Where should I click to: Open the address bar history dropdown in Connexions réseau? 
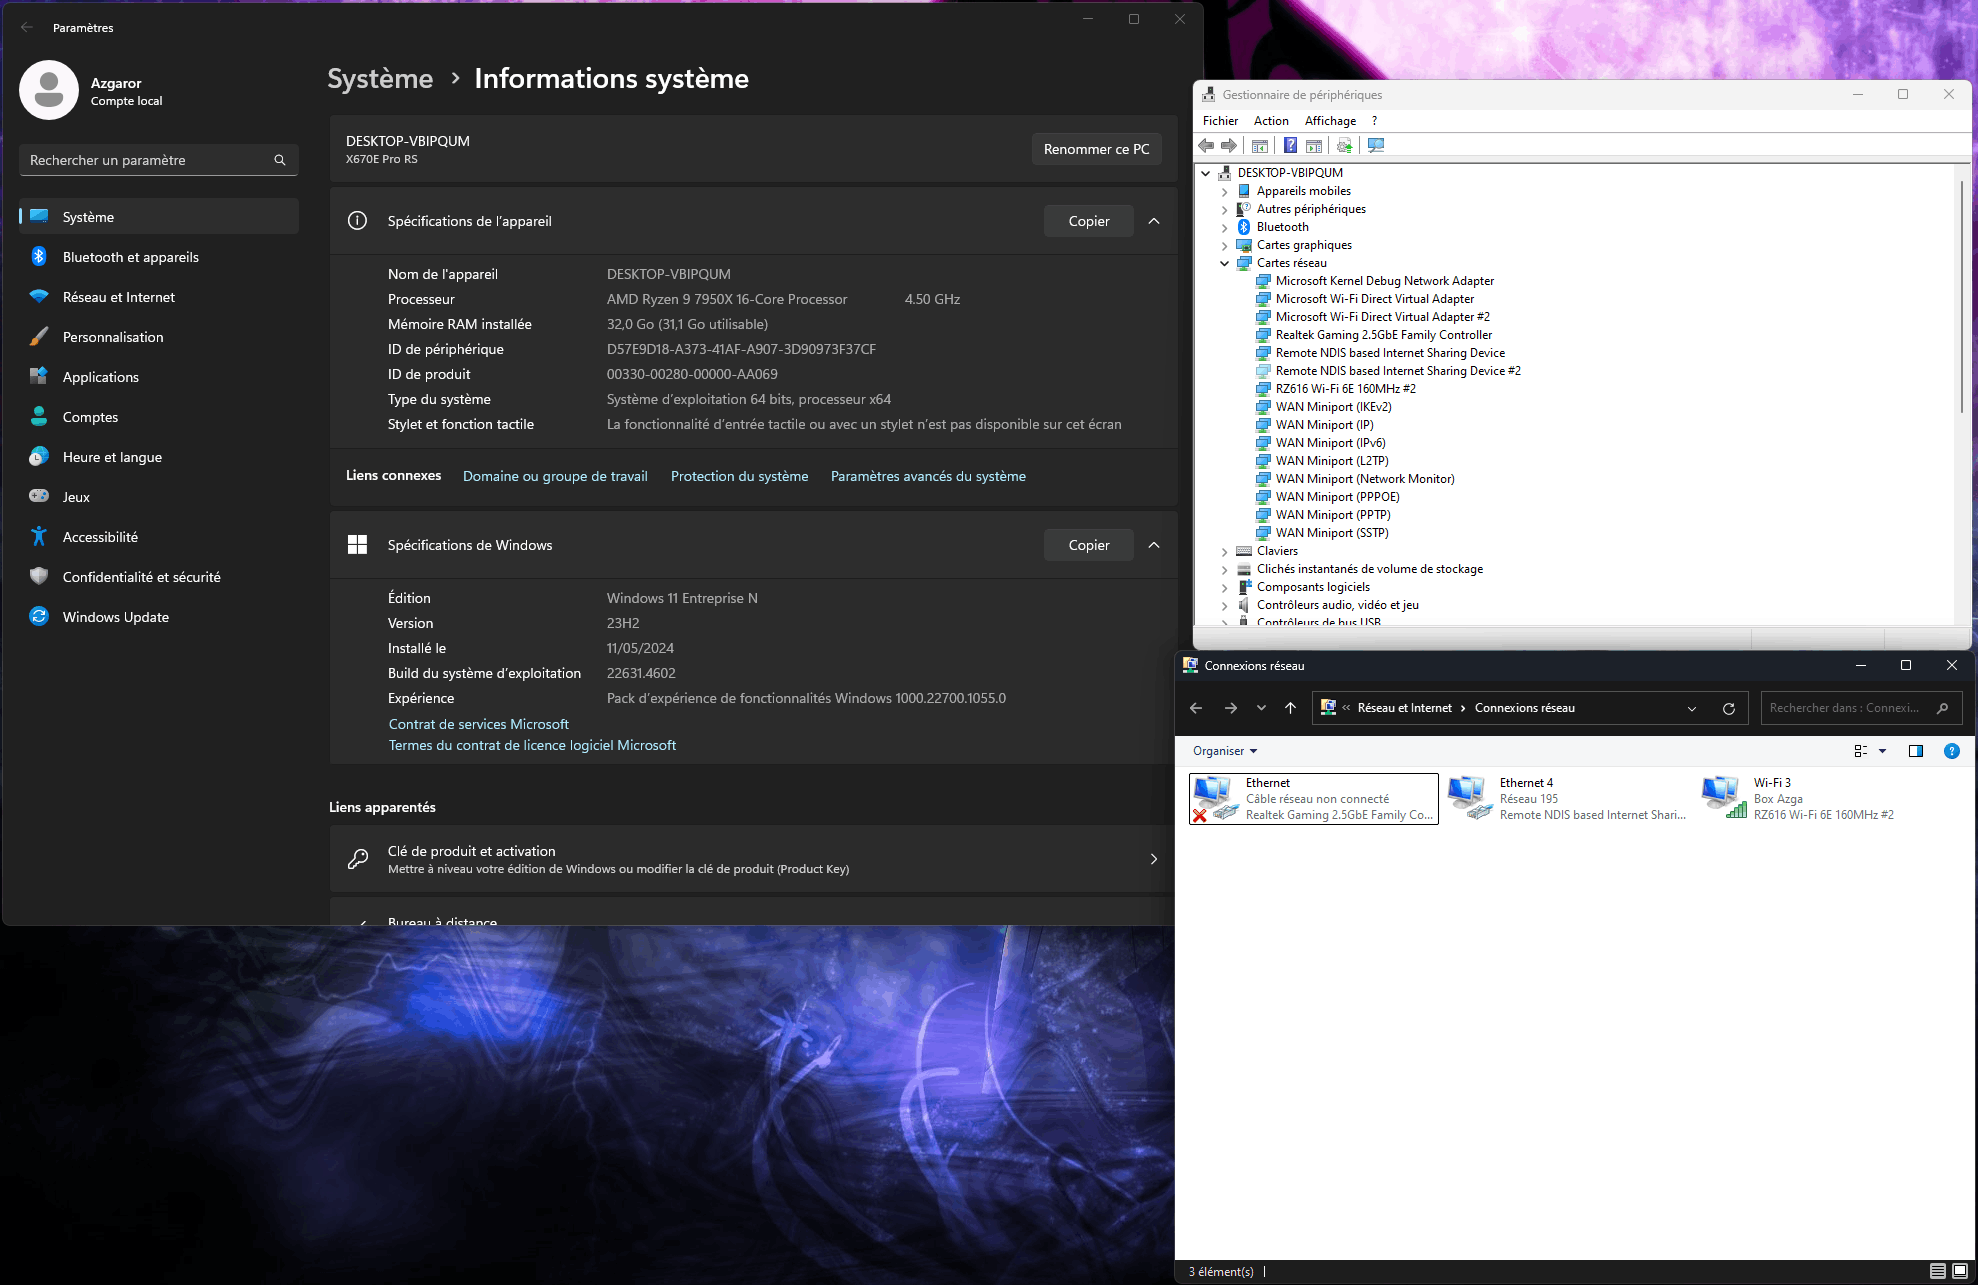[x=1692, y=708]
